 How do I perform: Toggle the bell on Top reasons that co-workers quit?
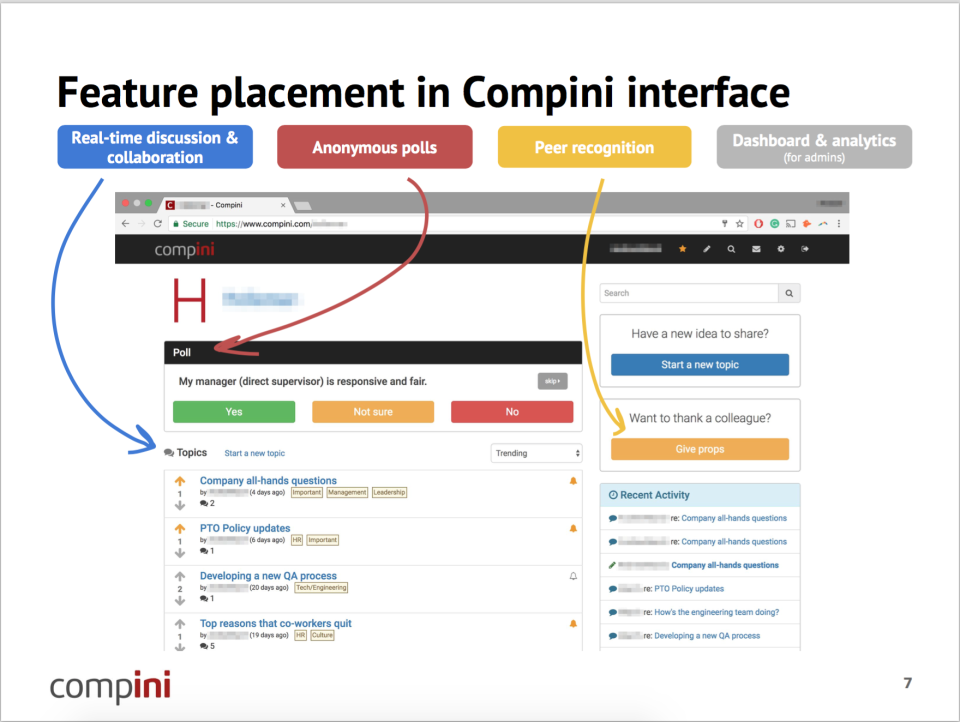(x=573, y=622)
